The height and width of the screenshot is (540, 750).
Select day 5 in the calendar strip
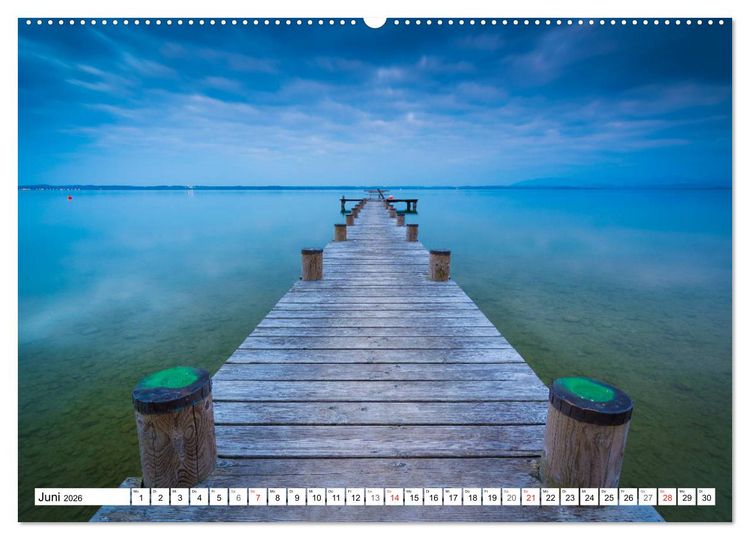click(219, 496)
